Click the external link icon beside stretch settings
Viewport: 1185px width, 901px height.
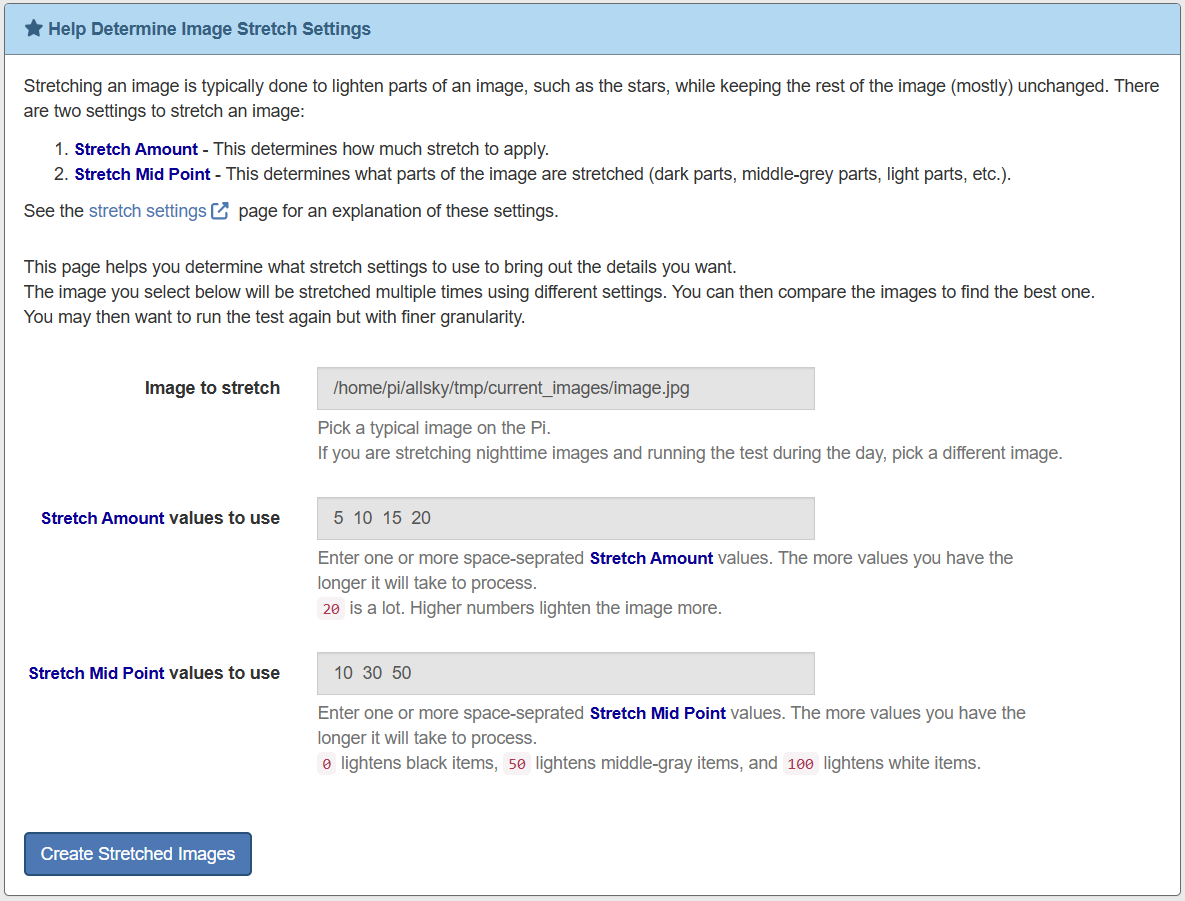(x=221, y=211)
